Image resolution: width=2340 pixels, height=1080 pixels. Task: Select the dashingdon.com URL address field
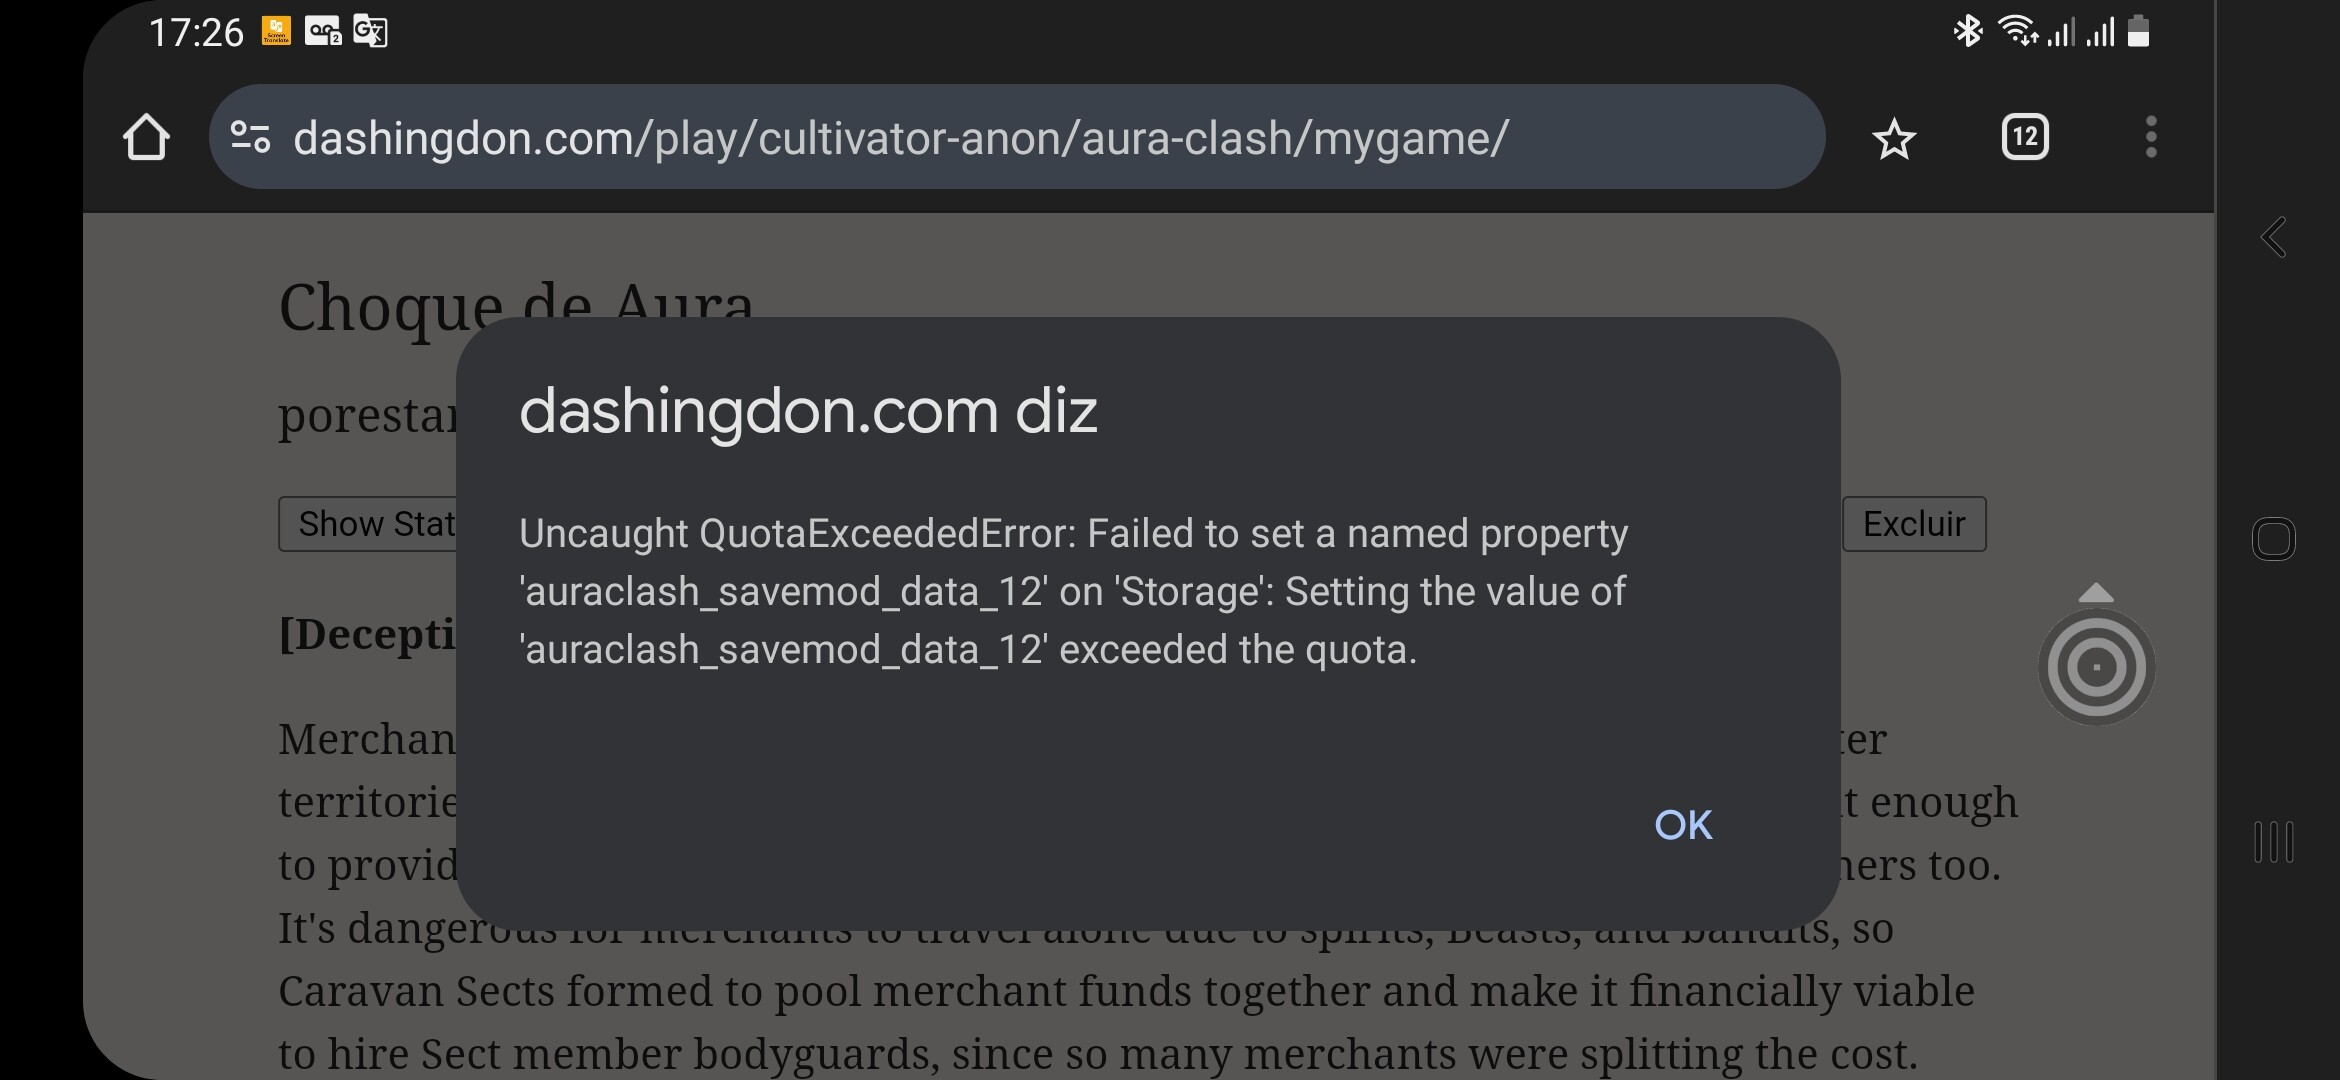pos(1017,137)
